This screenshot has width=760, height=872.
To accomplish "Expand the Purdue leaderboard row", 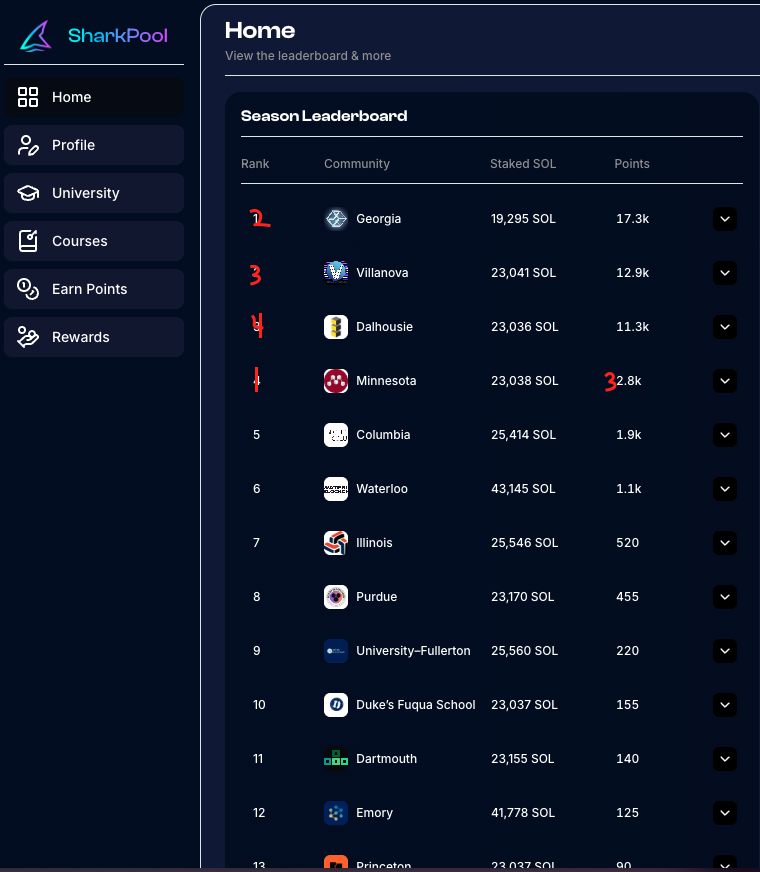I will click(725, 596).
